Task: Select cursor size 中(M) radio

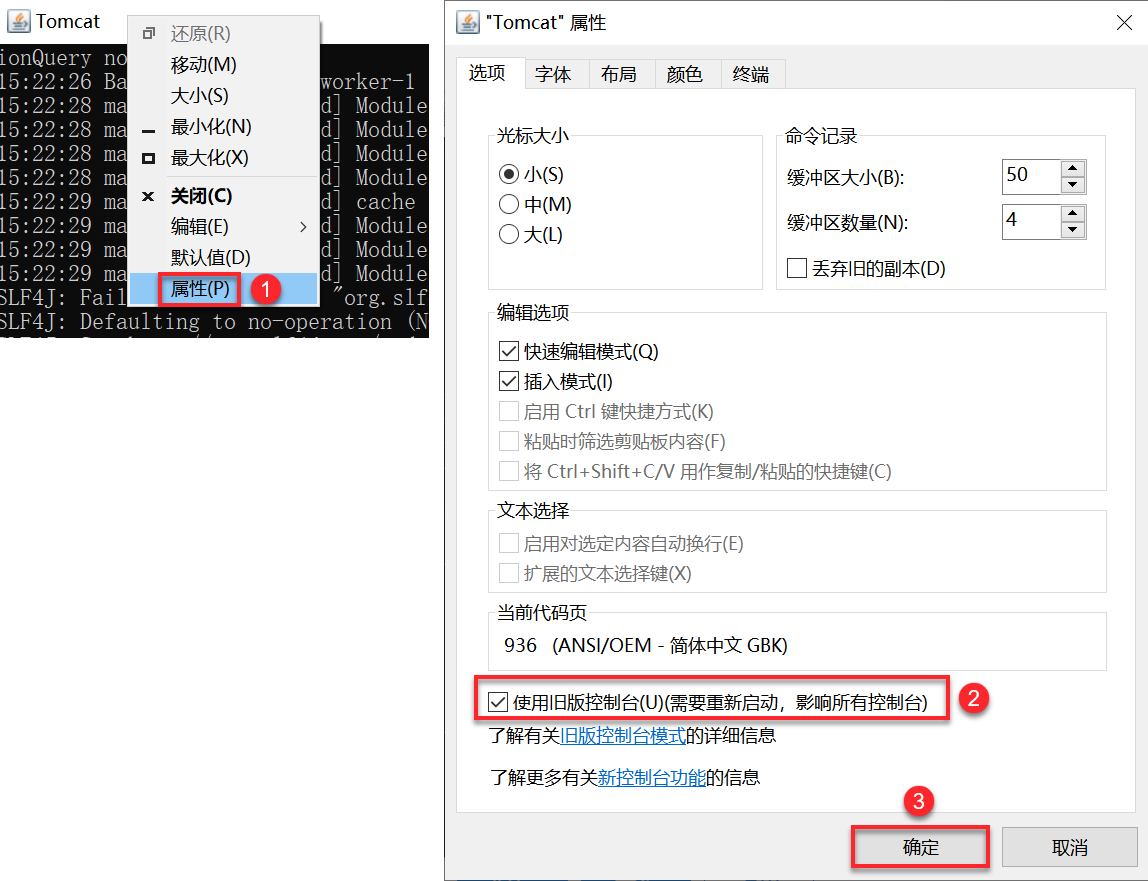Action: [509, 204]
